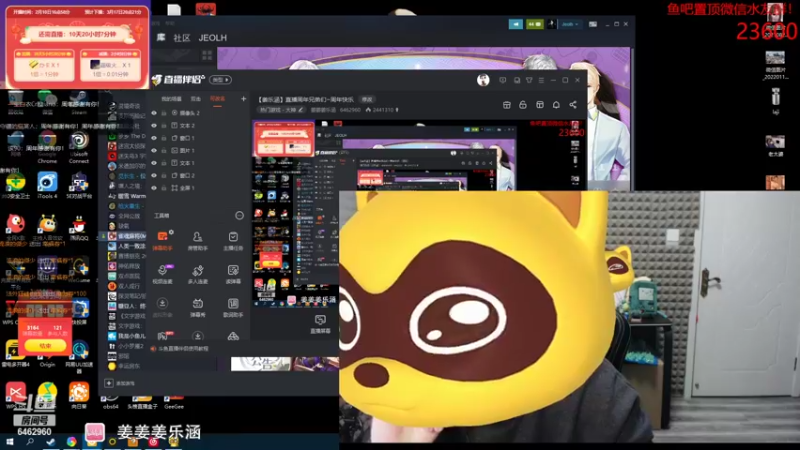The image size is (800, 450).
Task: Open the 歌词助手 tool
Action: click(233, 308)
